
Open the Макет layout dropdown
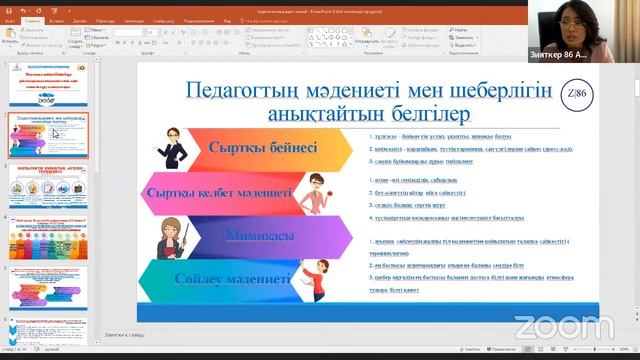click(95, 30)
